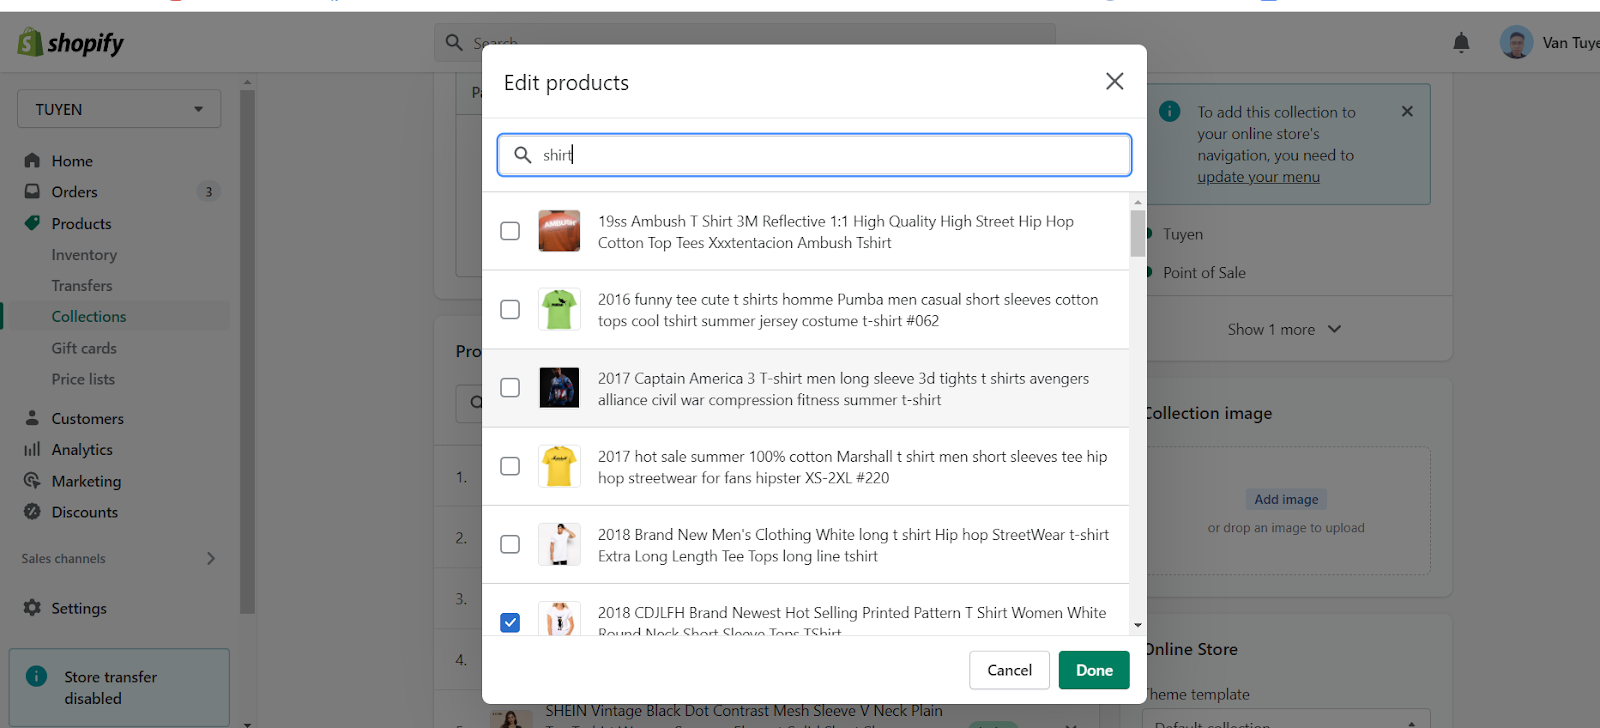This screenshot has height=728, width=1600.
Task: Select the 2017 Captain America T-shirt checkbox
Action: (510, 388)
